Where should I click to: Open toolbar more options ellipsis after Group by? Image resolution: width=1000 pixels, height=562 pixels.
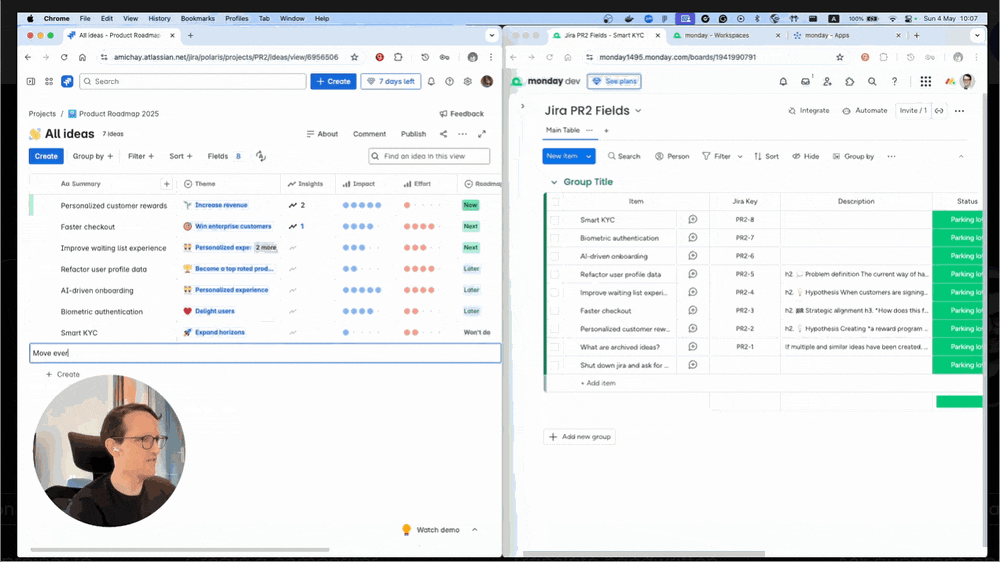(891, 156)
